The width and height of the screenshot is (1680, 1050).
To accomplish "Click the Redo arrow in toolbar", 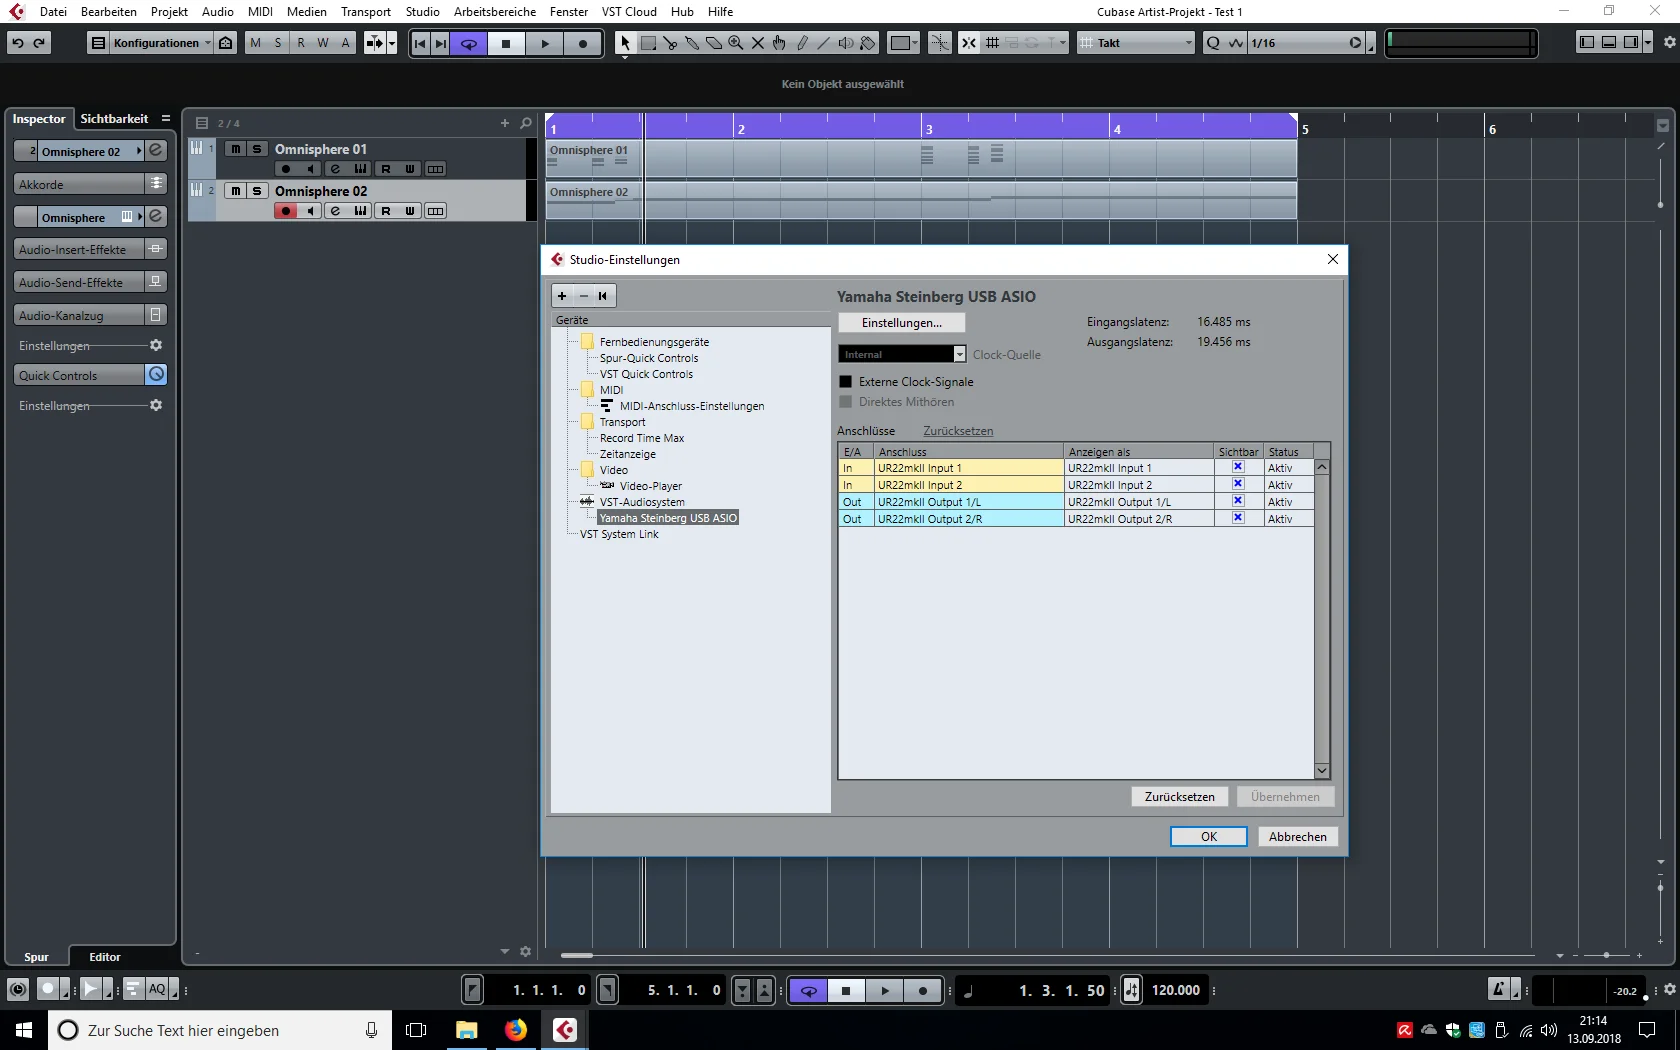I will point(39,43).
